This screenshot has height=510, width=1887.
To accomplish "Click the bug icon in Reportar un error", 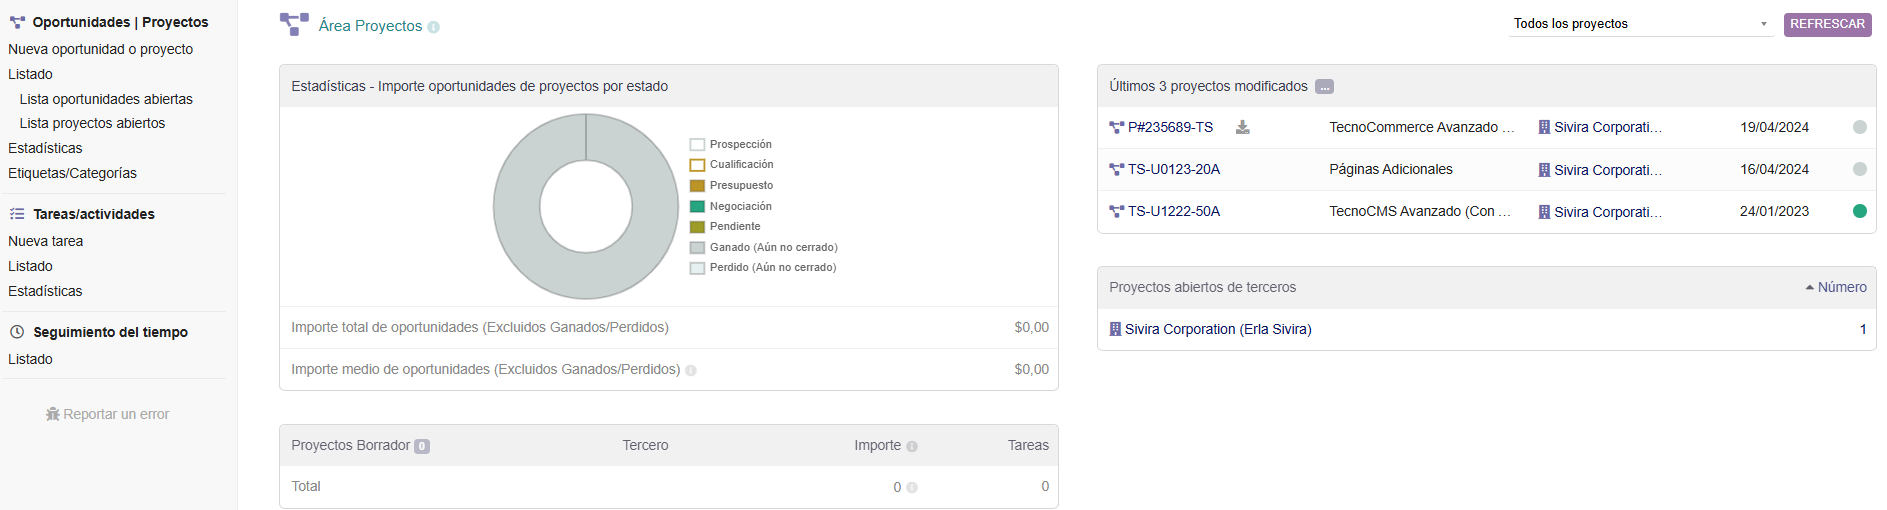I will [x=53, y=414].
